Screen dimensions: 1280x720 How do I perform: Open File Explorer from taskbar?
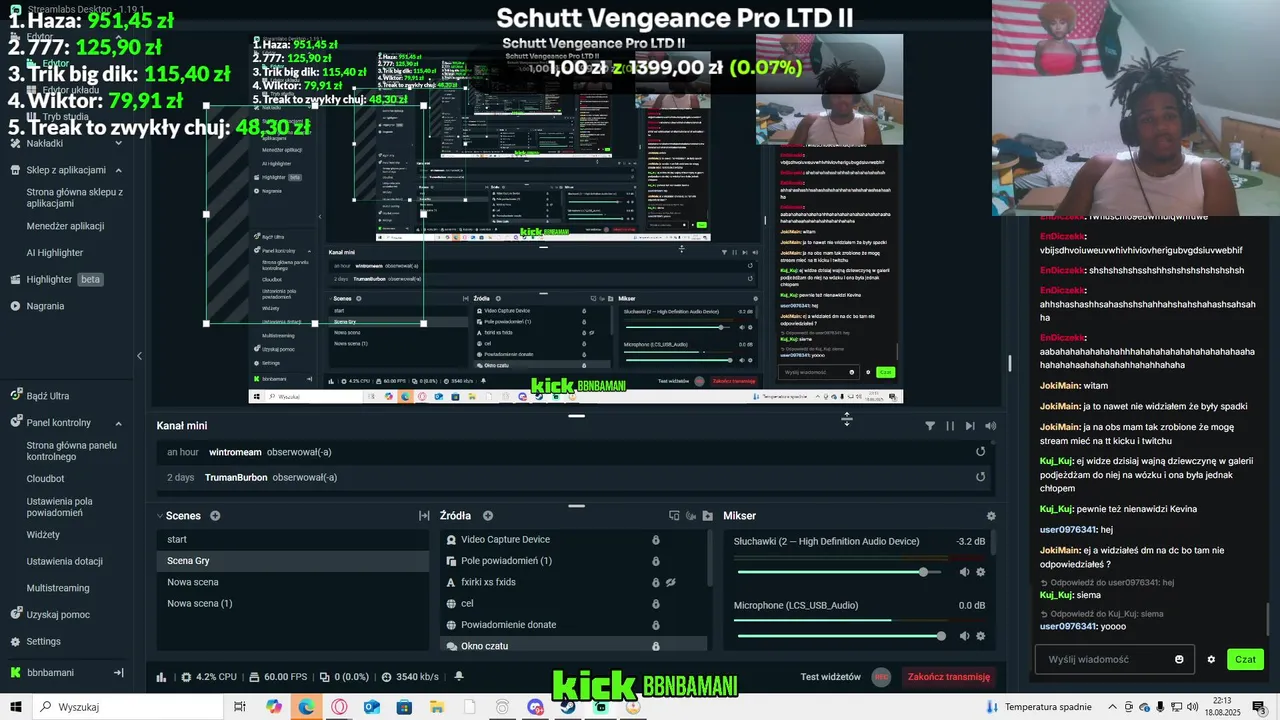437,707
